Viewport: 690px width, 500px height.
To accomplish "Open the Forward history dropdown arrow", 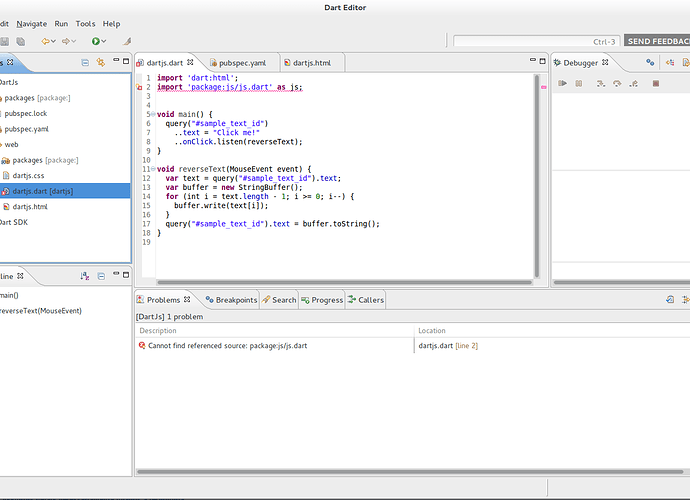I will (x=73, y=41).
